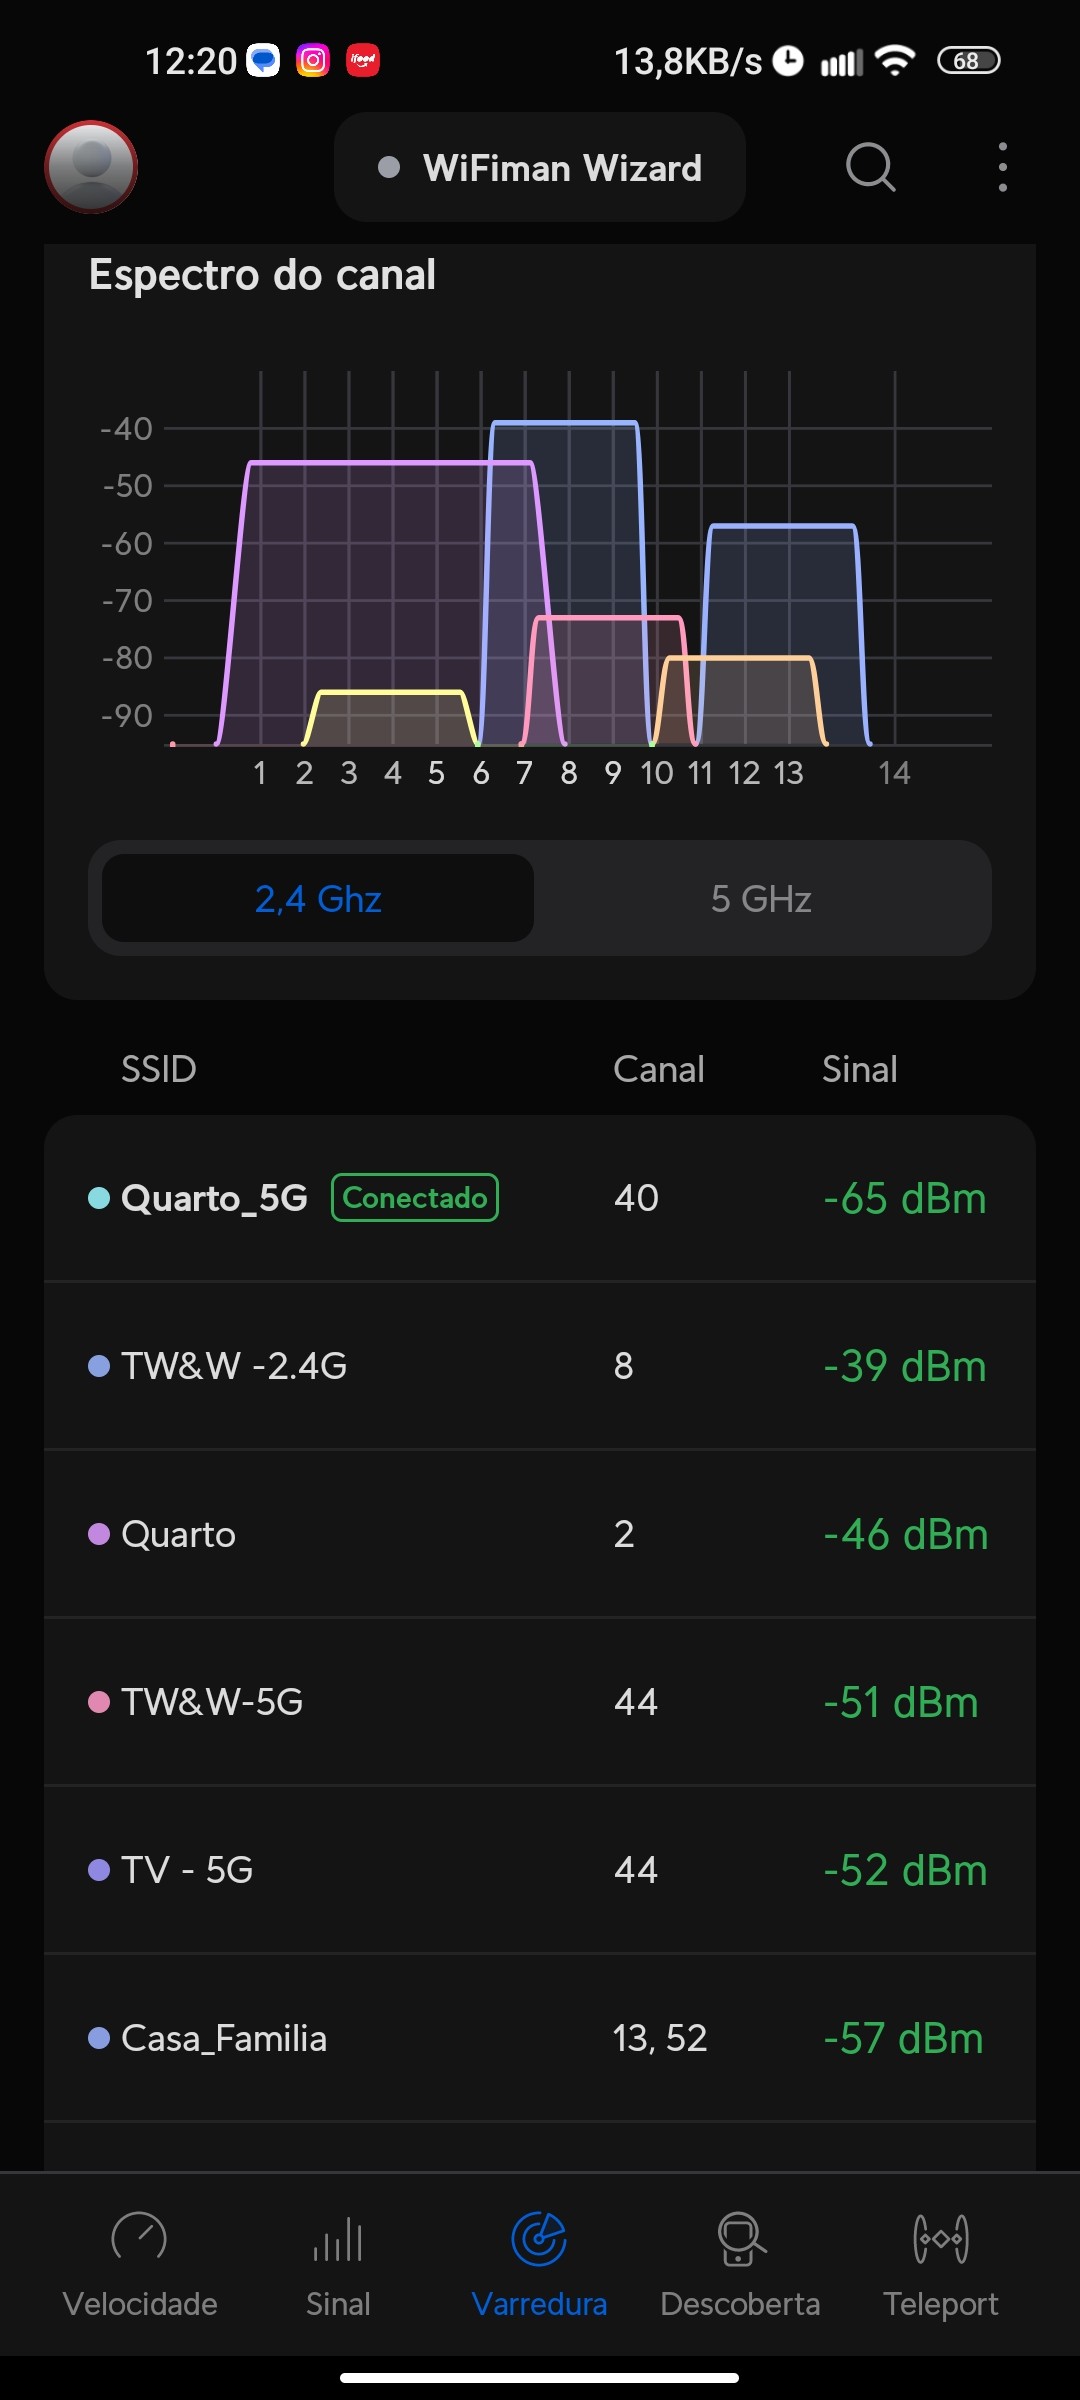Open the three-dot overflow menu
This screenshot has height=2400, width=1080.
click(x=1002, y=167)
